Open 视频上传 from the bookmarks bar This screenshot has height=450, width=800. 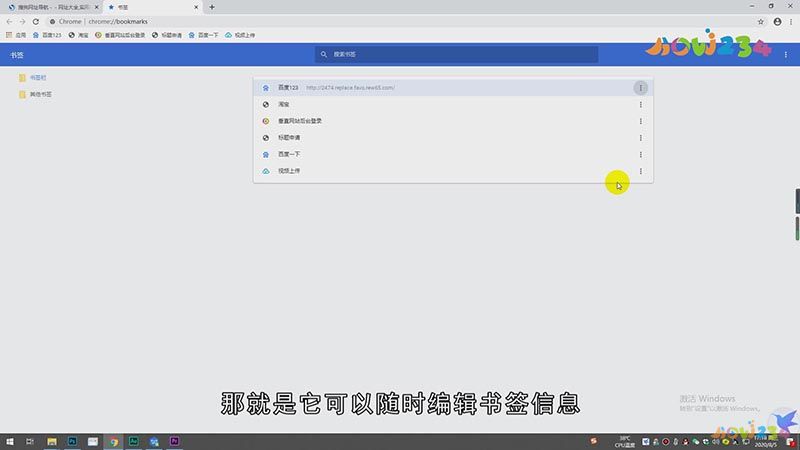pyautogui.click(x=240, y=35)
